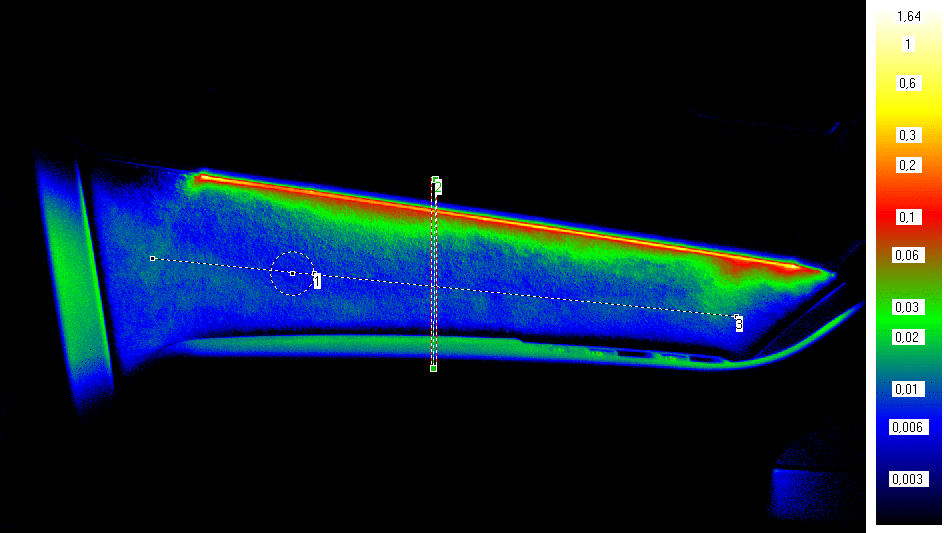
Task: Click the 0,06 scale label
Action: [x=908, y=255]
